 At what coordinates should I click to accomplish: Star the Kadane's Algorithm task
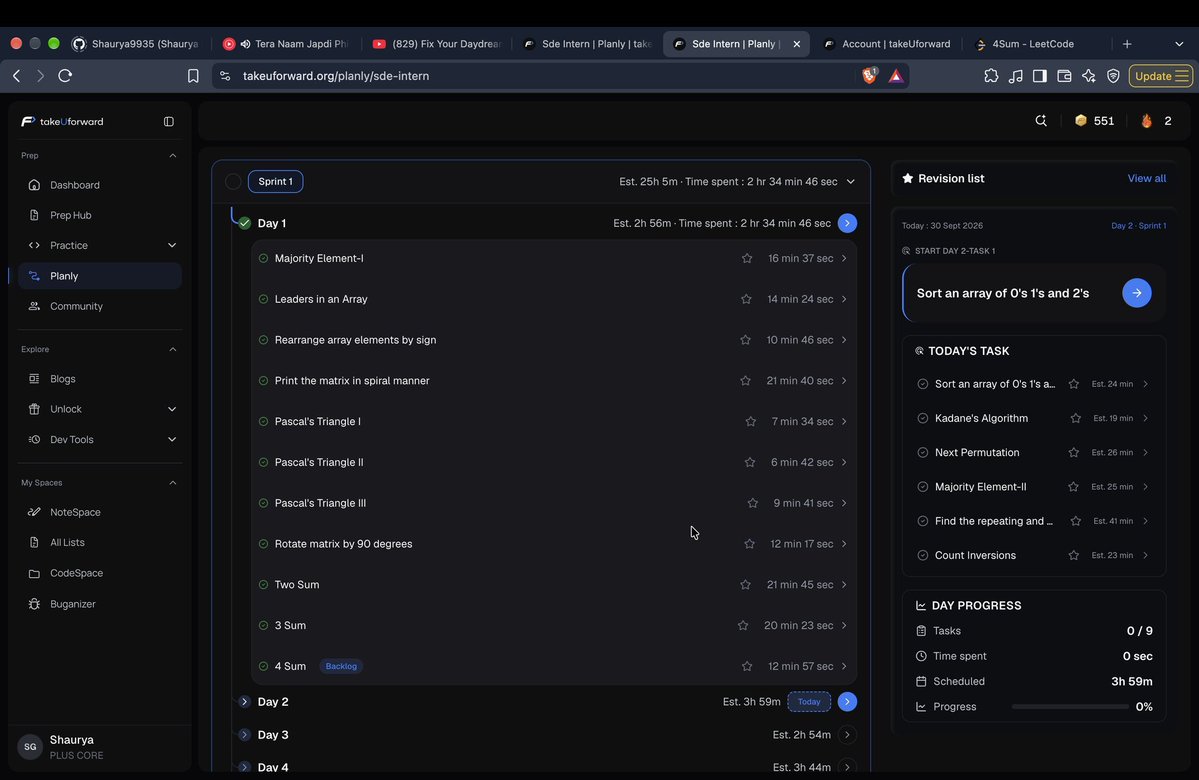tap(1076, 418)
